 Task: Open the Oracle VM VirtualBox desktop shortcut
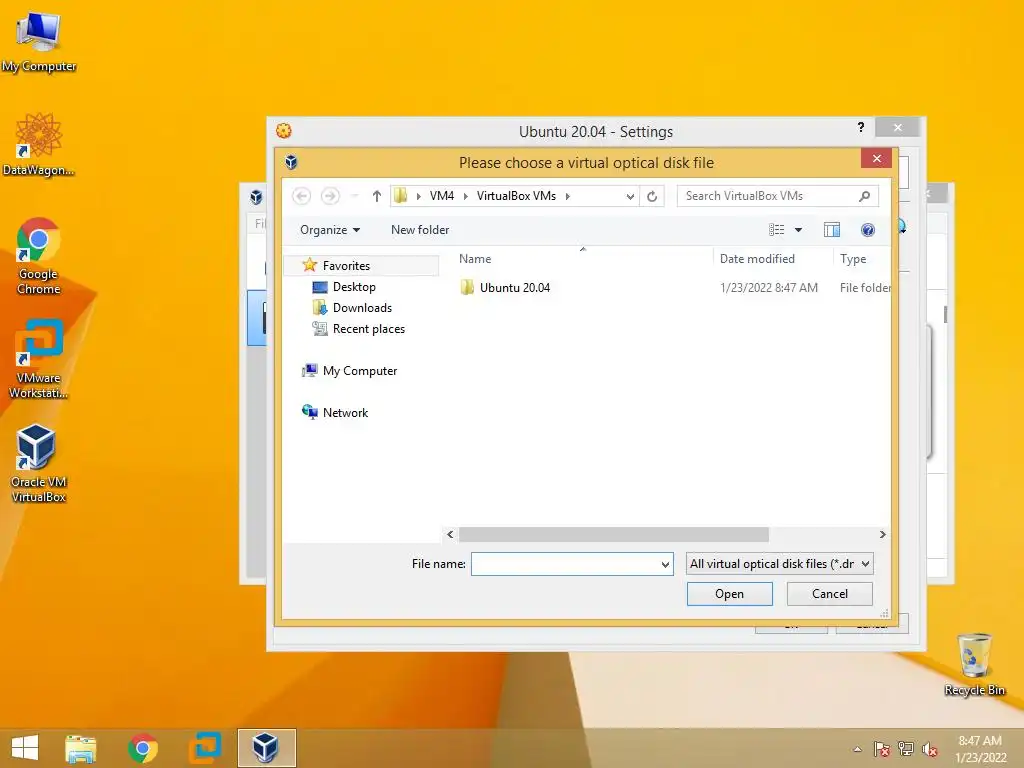tap(39, 463)
